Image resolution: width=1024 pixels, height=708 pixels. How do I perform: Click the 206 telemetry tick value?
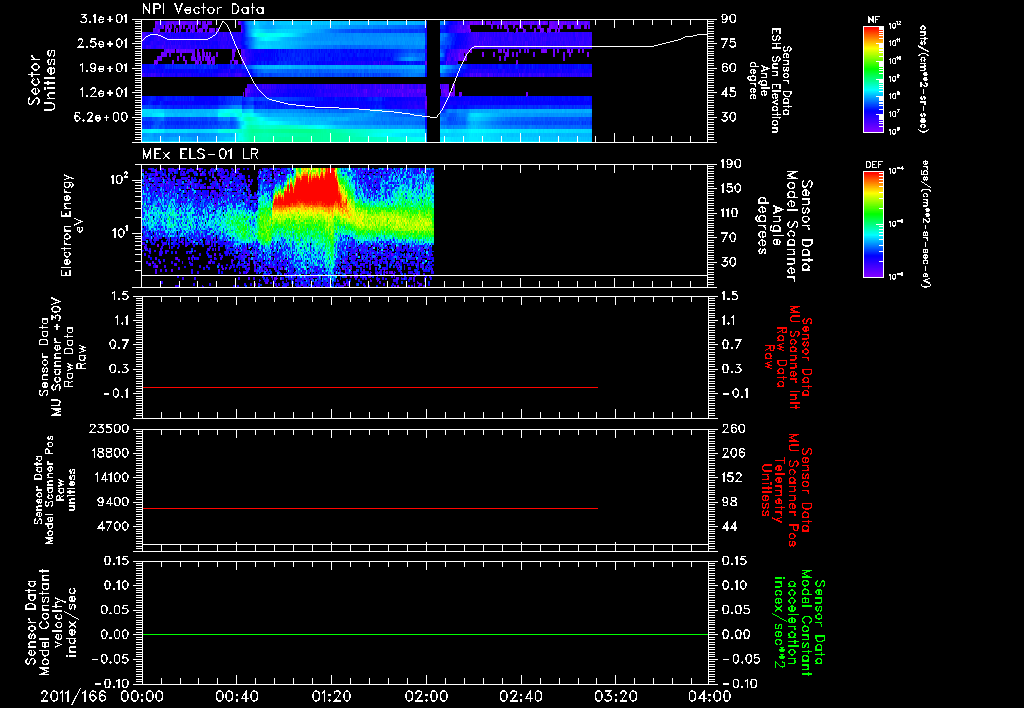coord(732,453)
